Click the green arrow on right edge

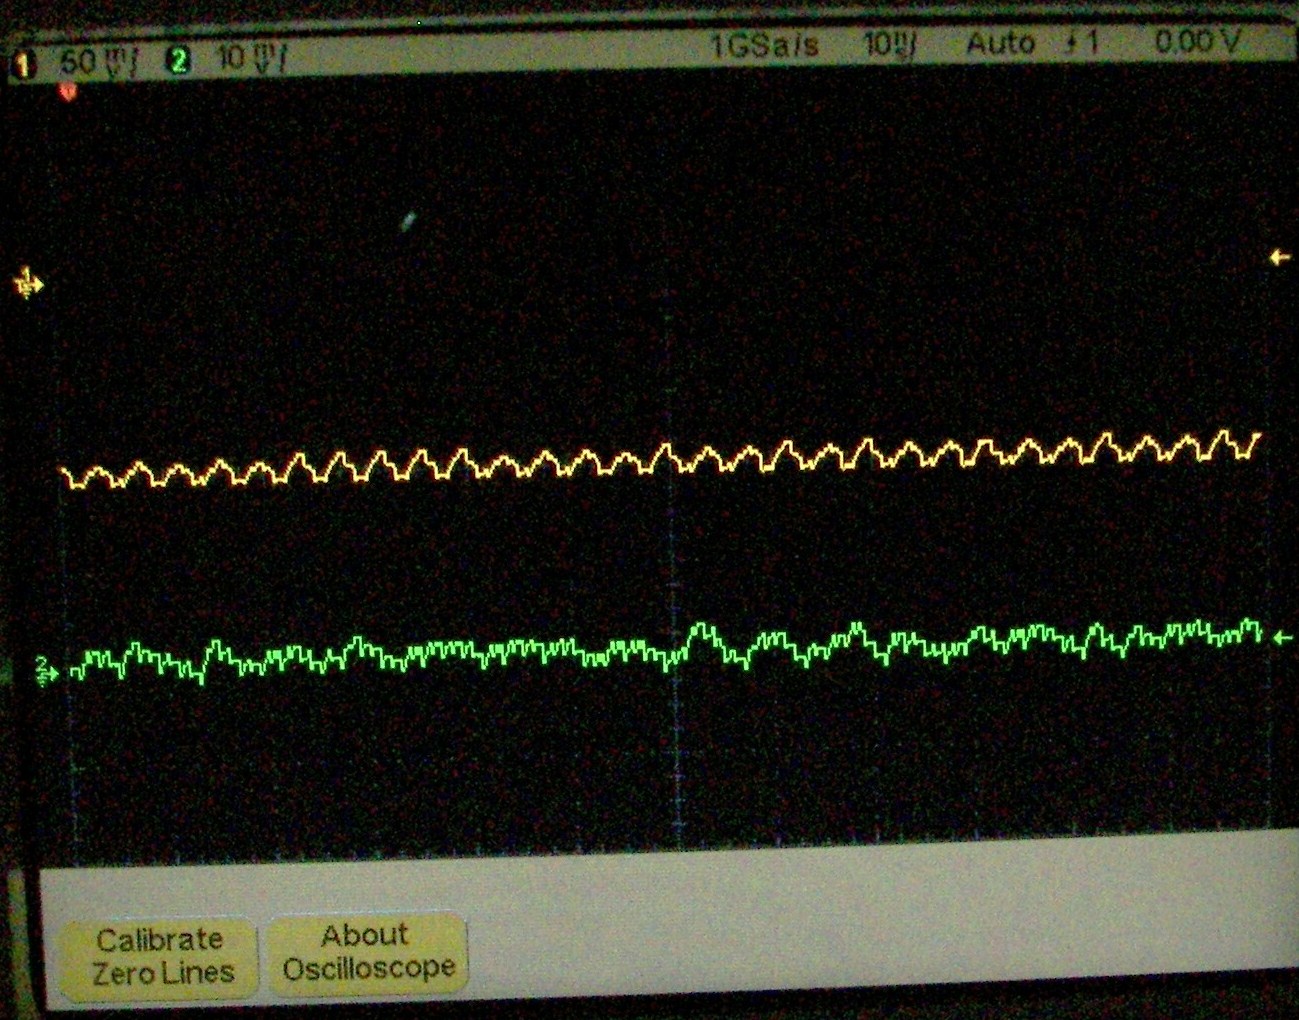(1284, 637)
